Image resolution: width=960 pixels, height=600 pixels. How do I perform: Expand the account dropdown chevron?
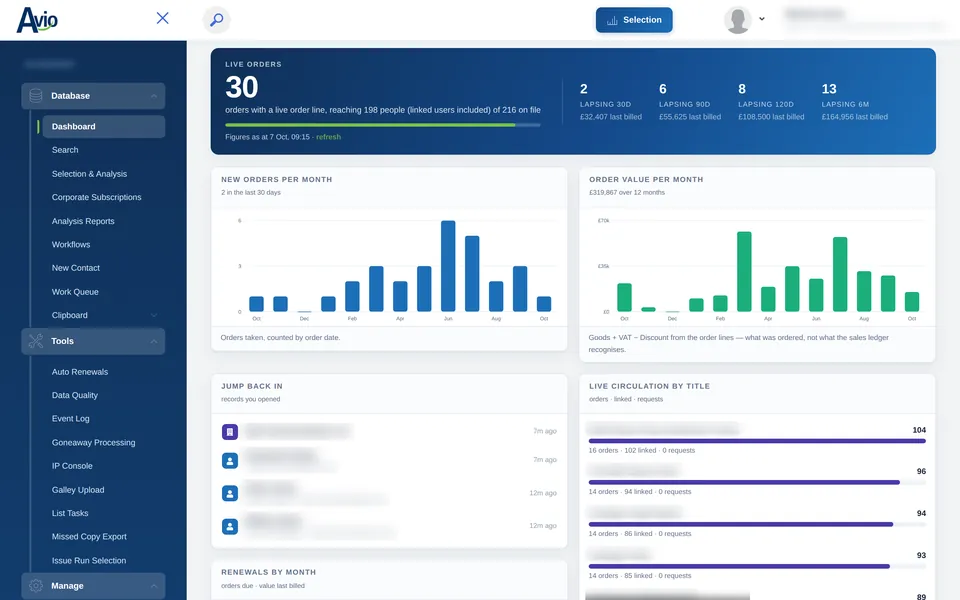tap(762, 19)
